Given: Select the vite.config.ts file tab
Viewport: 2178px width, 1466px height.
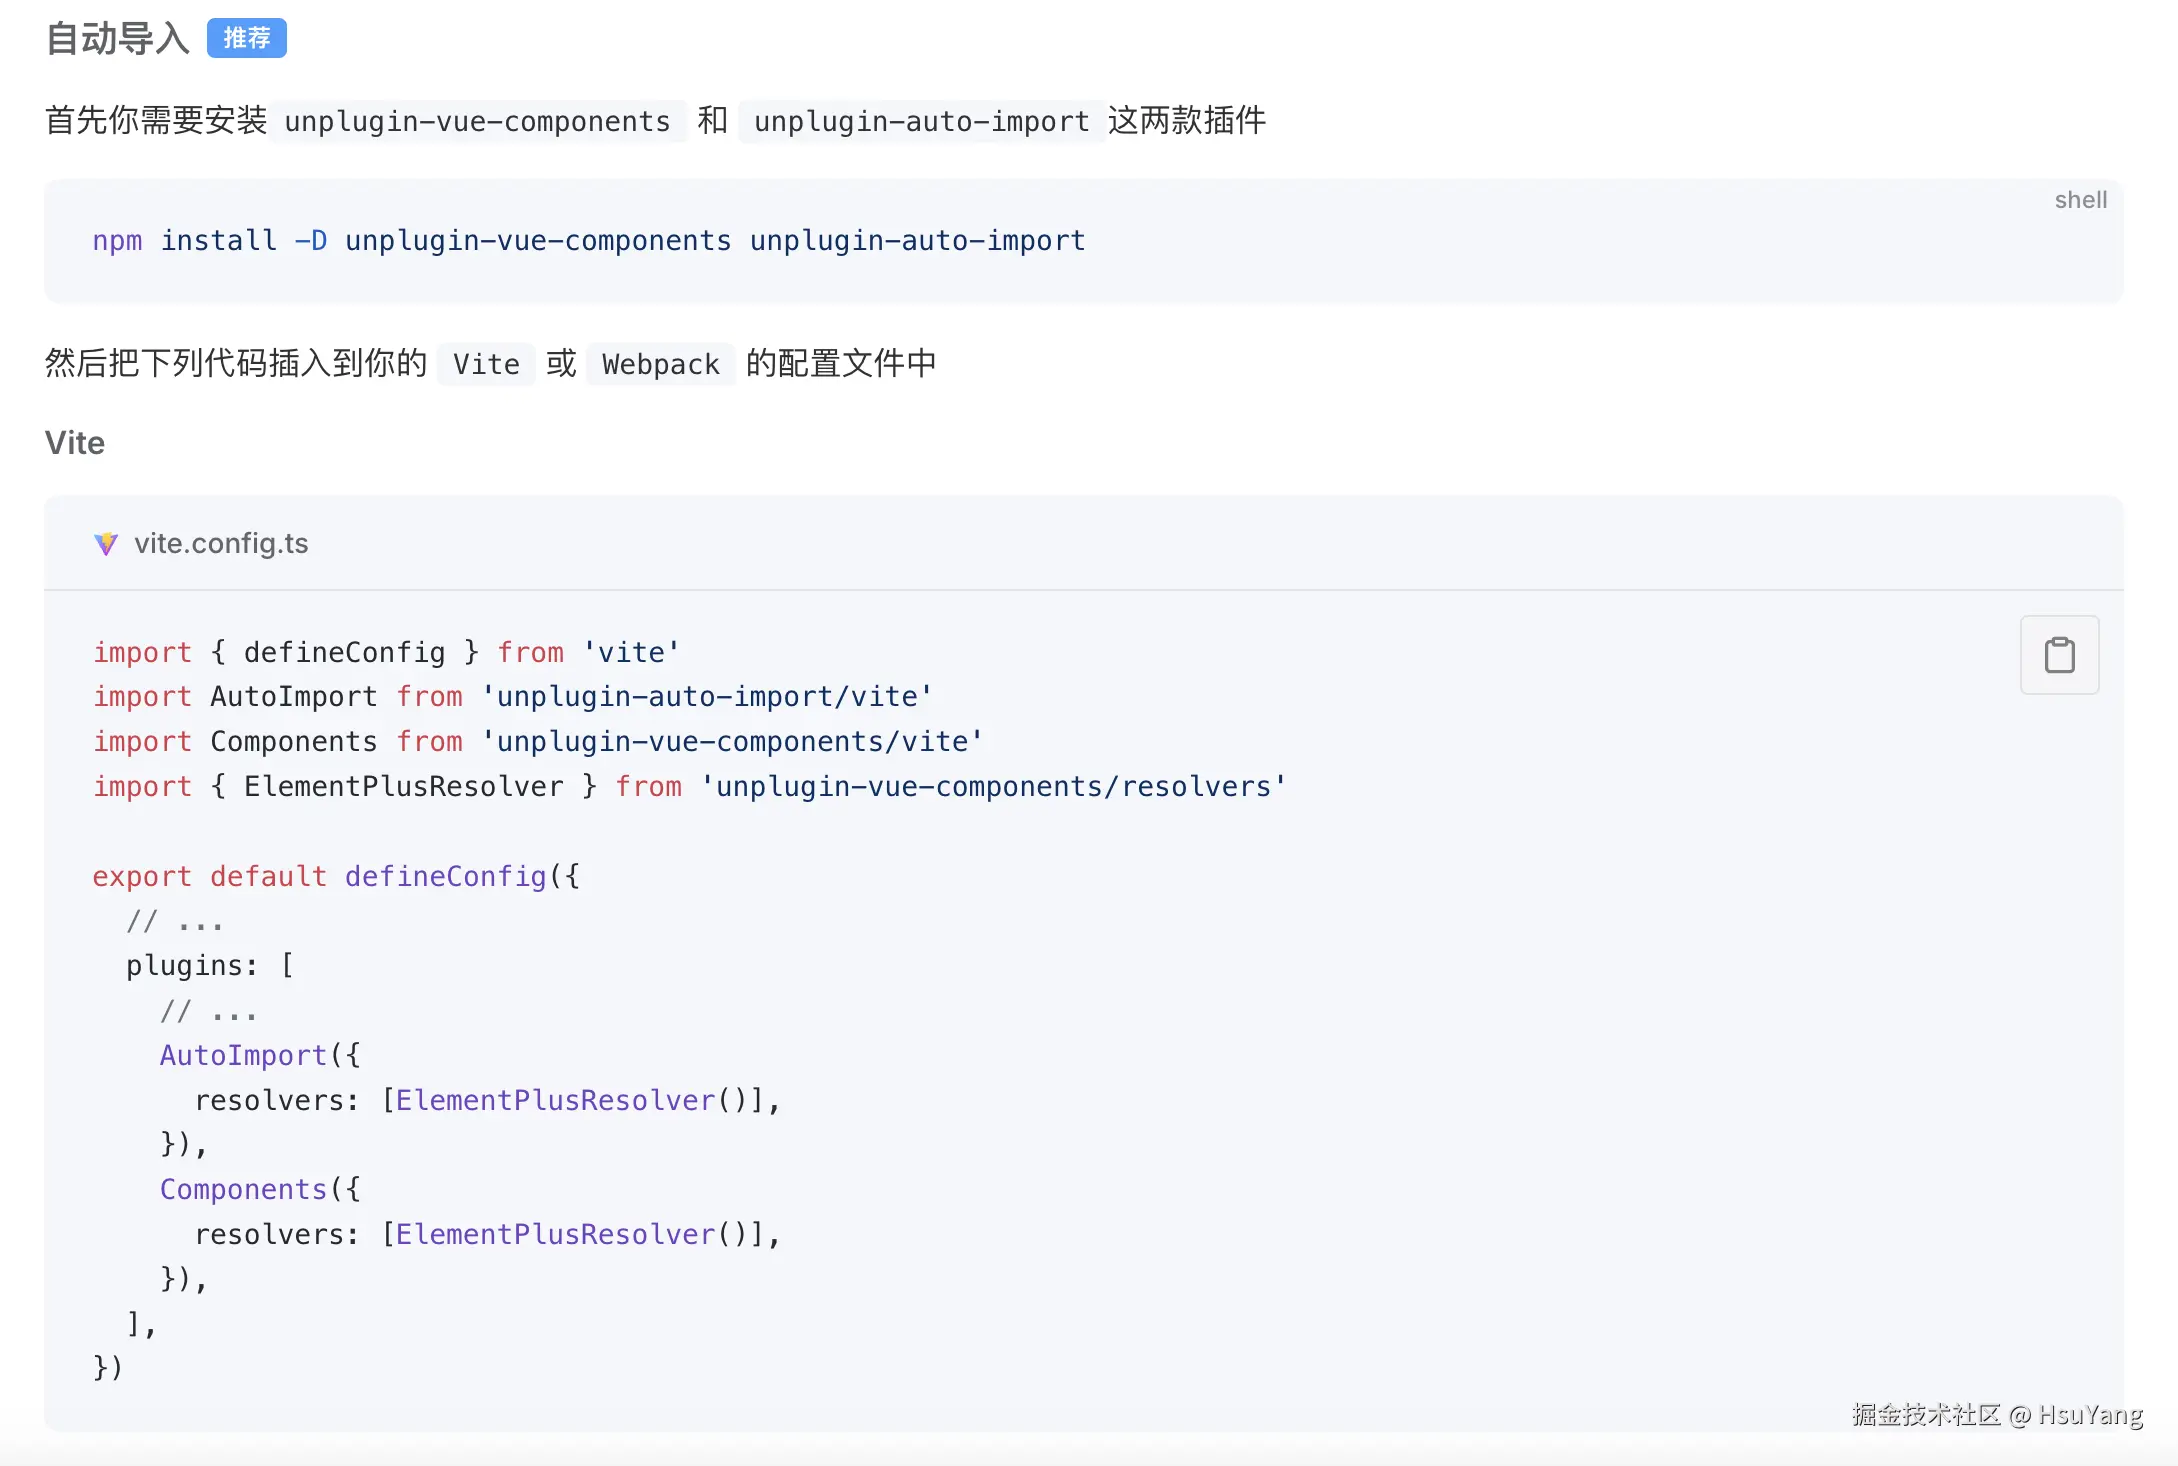Looking at the screenshot, I should (x=221, y=543).
